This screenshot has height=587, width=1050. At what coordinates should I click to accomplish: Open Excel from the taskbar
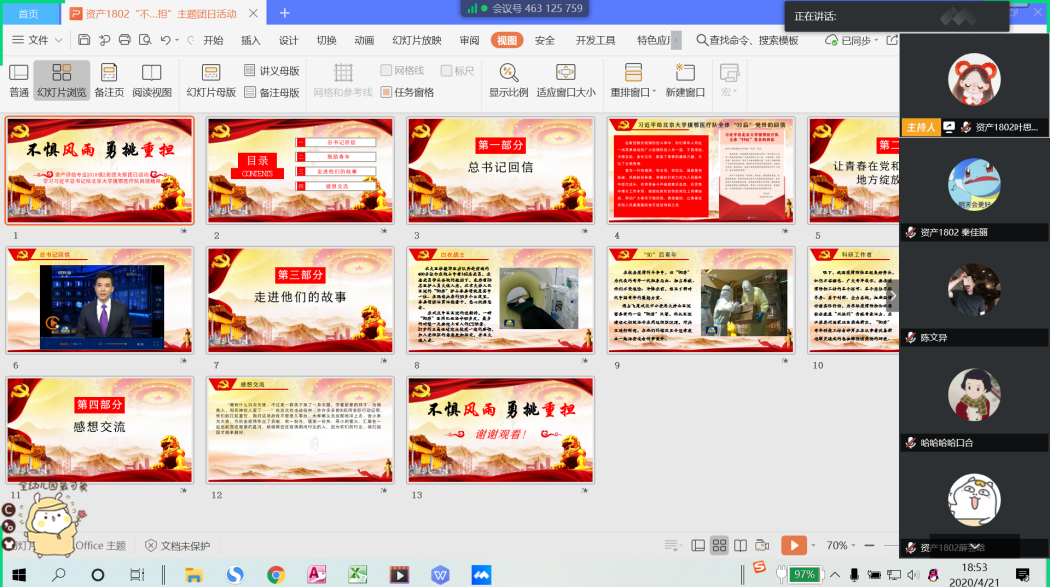(358, 574)
